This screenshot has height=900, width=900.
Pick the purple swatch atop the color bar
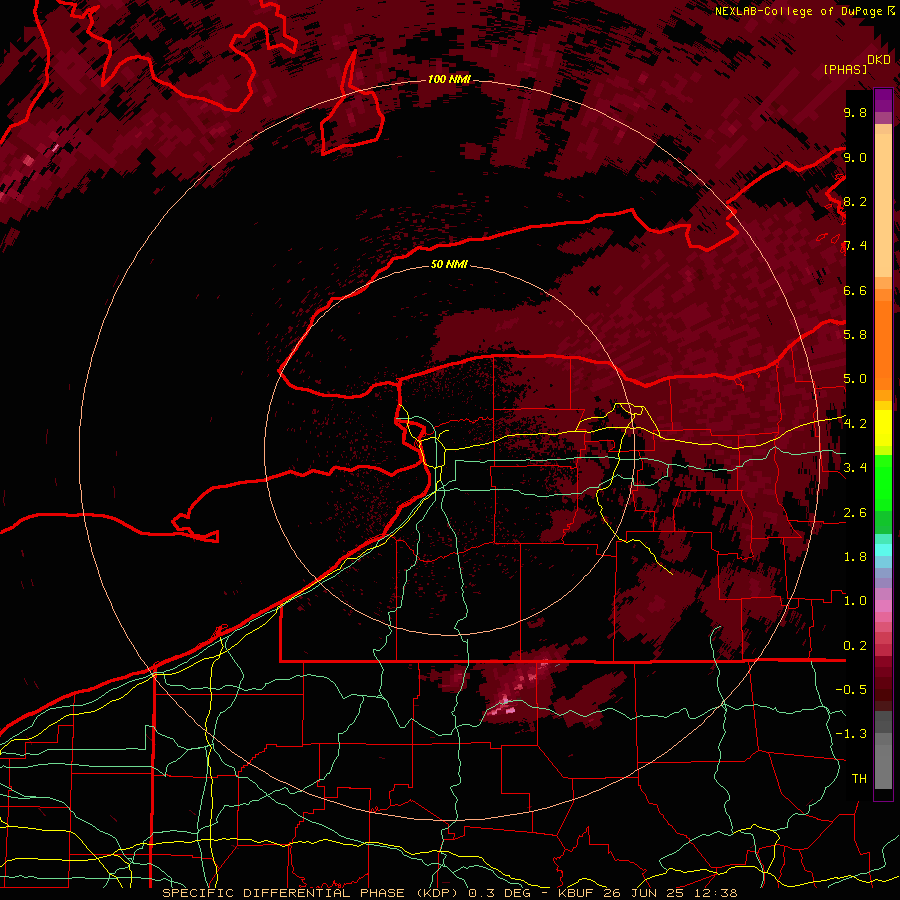(883, 100)
